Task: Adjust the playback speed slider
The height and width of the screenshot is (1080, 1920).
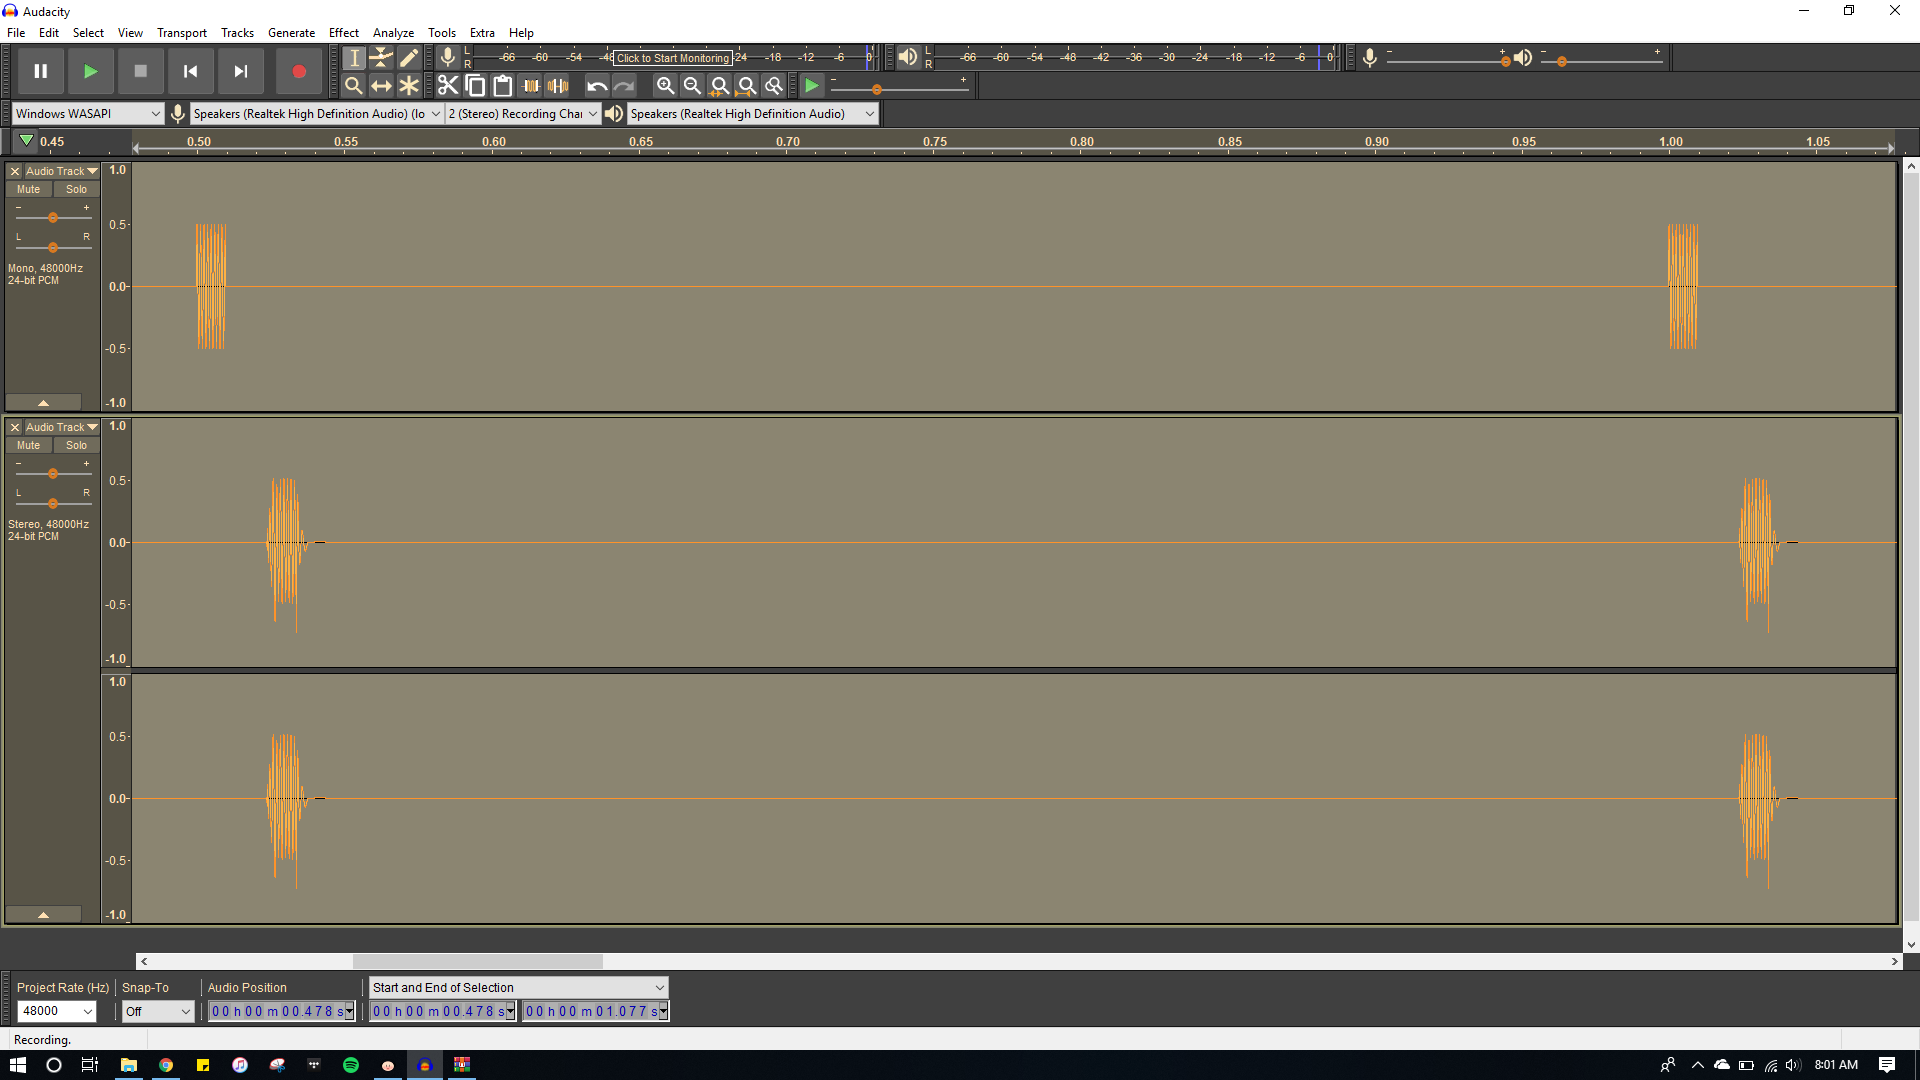Action: pyautogui.click(x=878, y=87)
